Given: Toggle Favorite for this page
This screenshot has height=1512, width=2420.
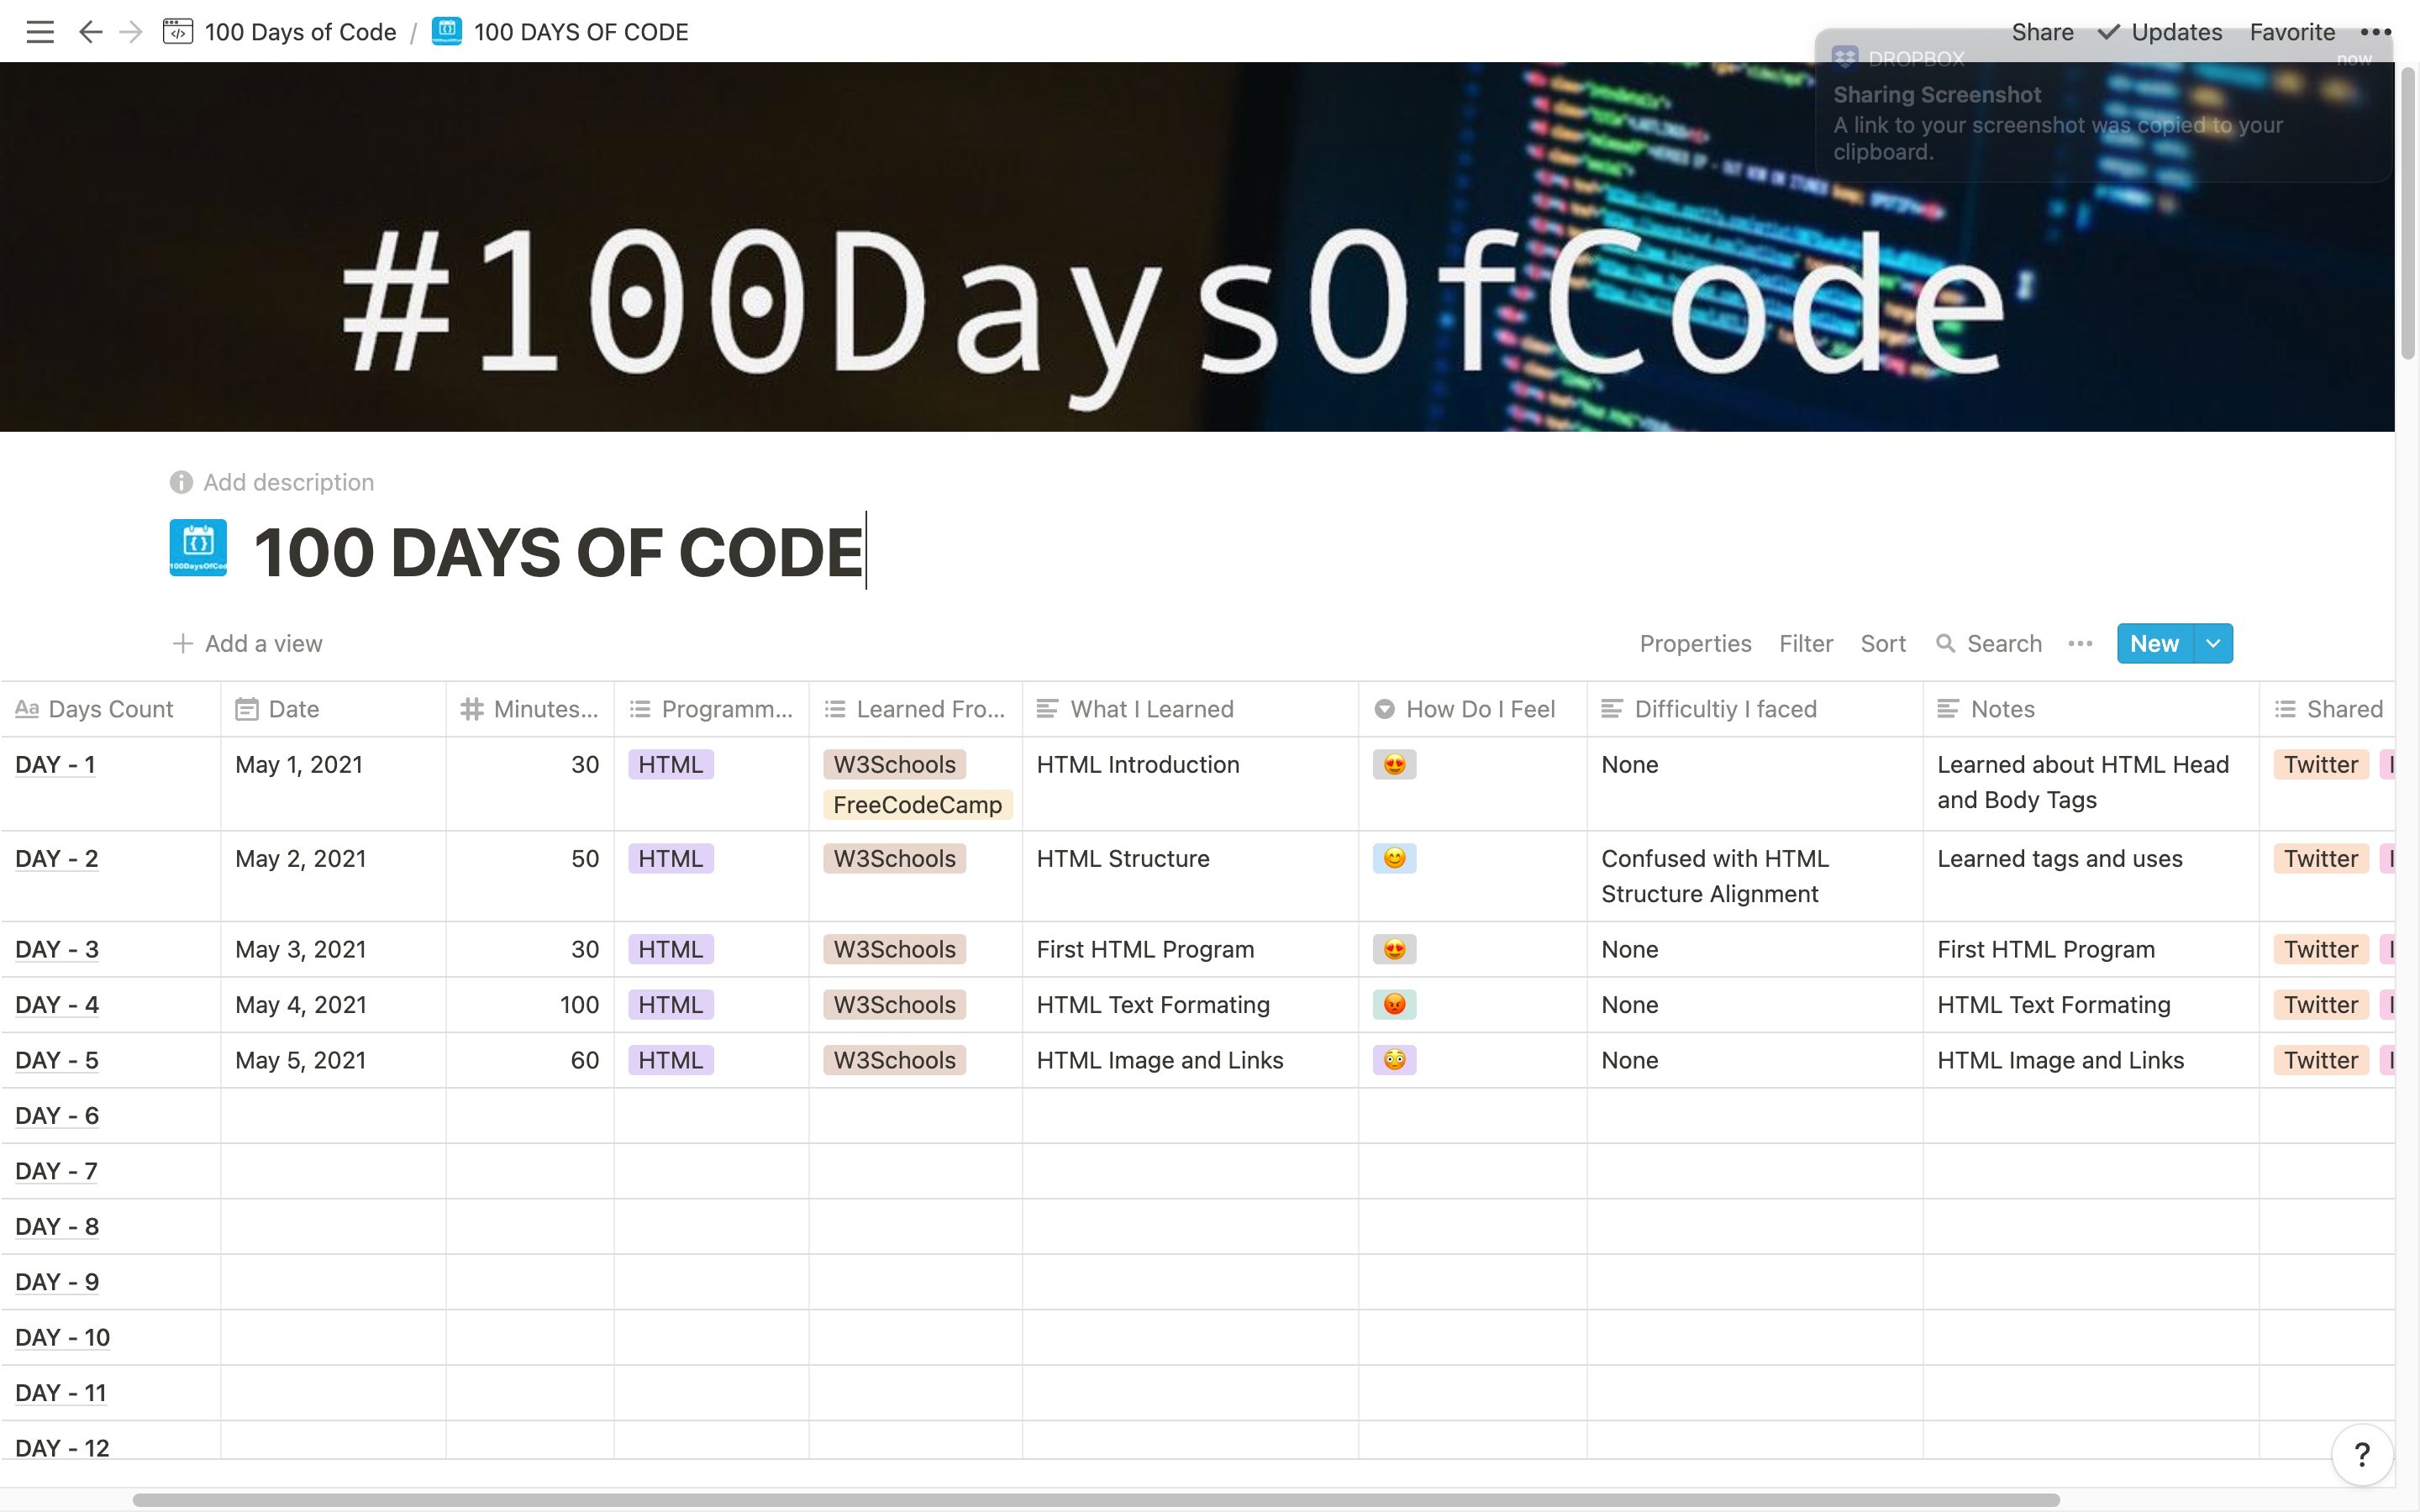Looking at the screenshot, I should click(2292, 32).
